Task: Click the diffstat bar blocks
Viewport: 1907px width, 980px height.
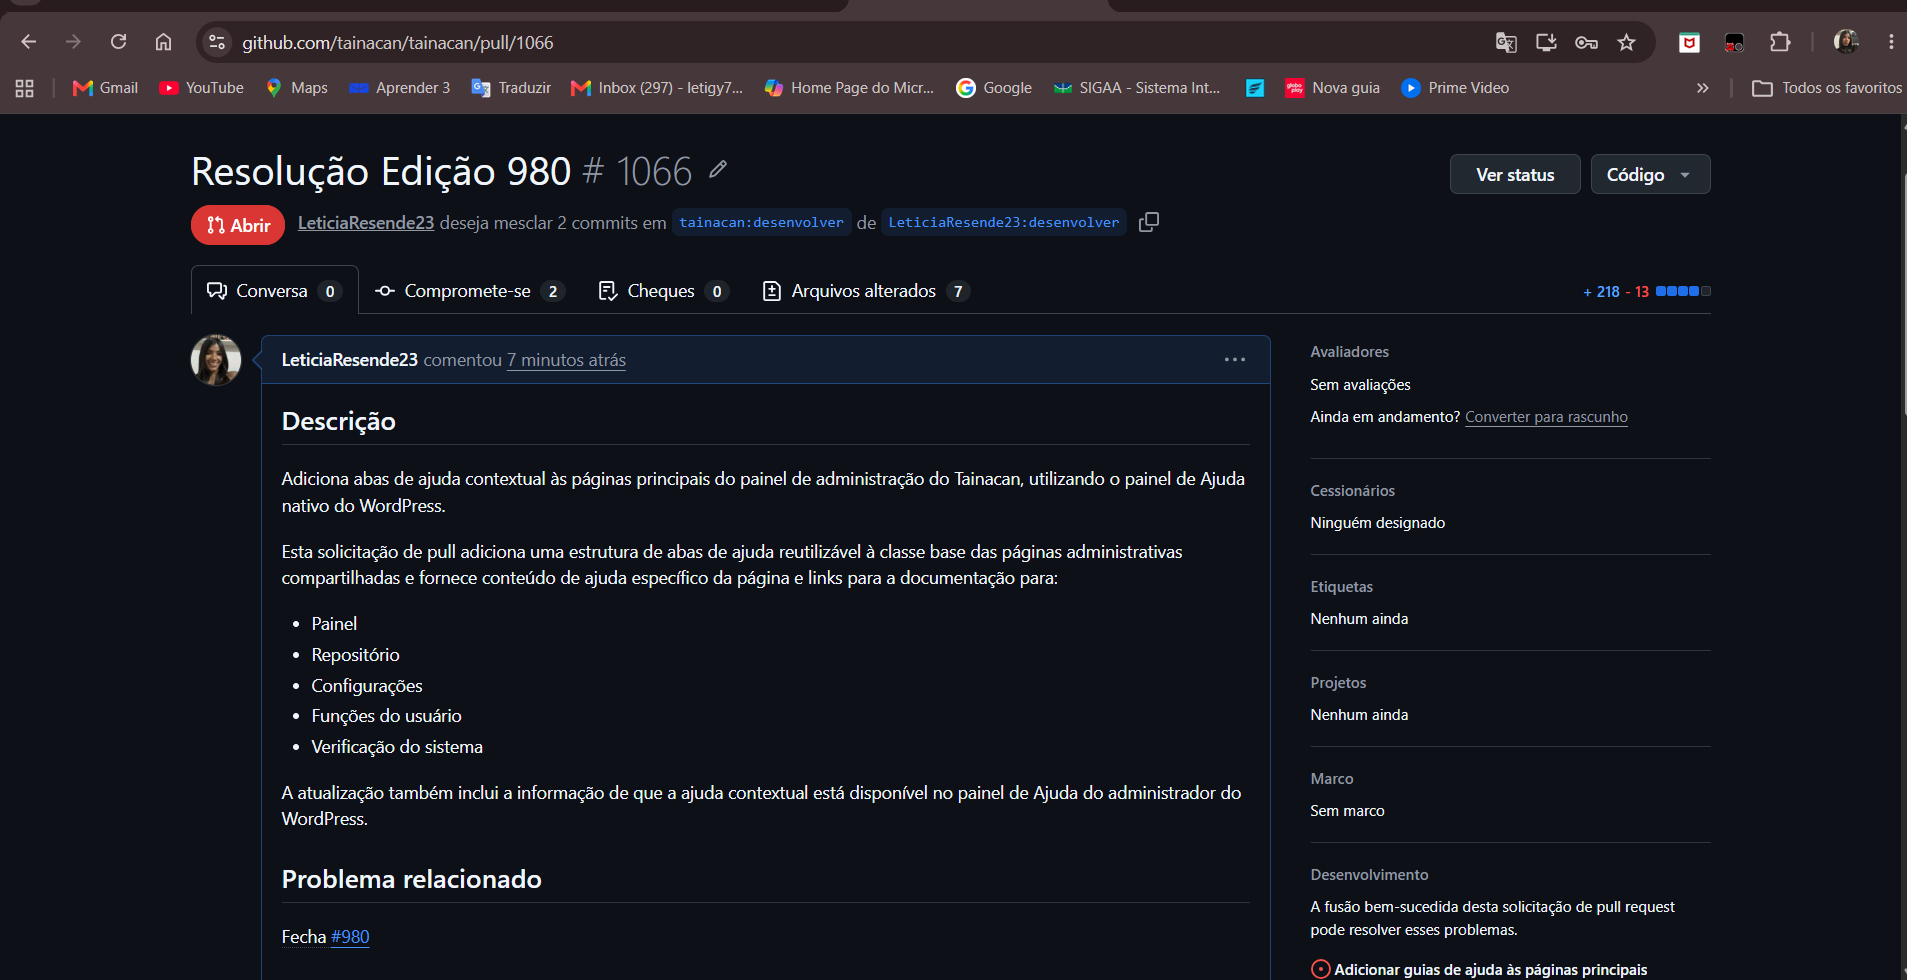Action: click(1683, 291)
